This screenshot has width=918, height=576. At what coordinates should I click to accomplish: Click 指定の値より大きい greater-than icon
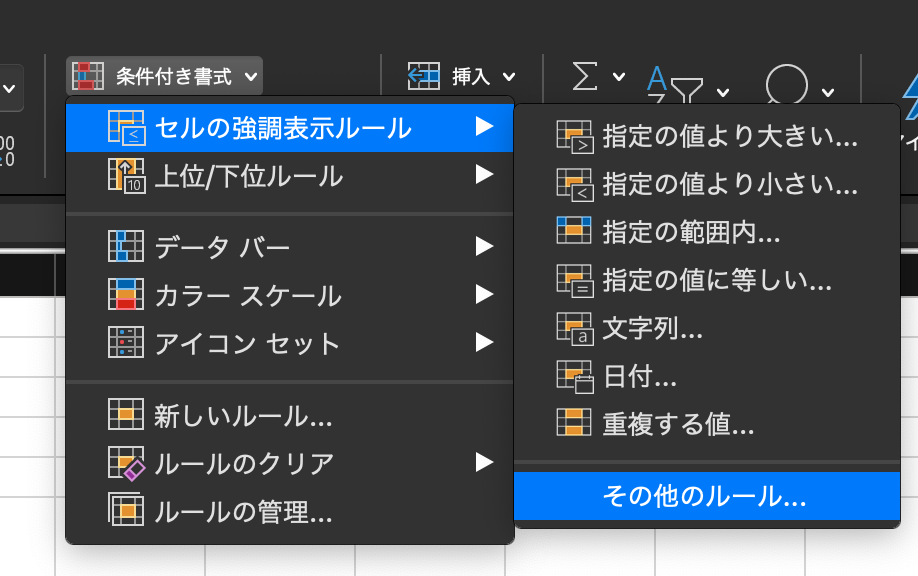[575, 137]
